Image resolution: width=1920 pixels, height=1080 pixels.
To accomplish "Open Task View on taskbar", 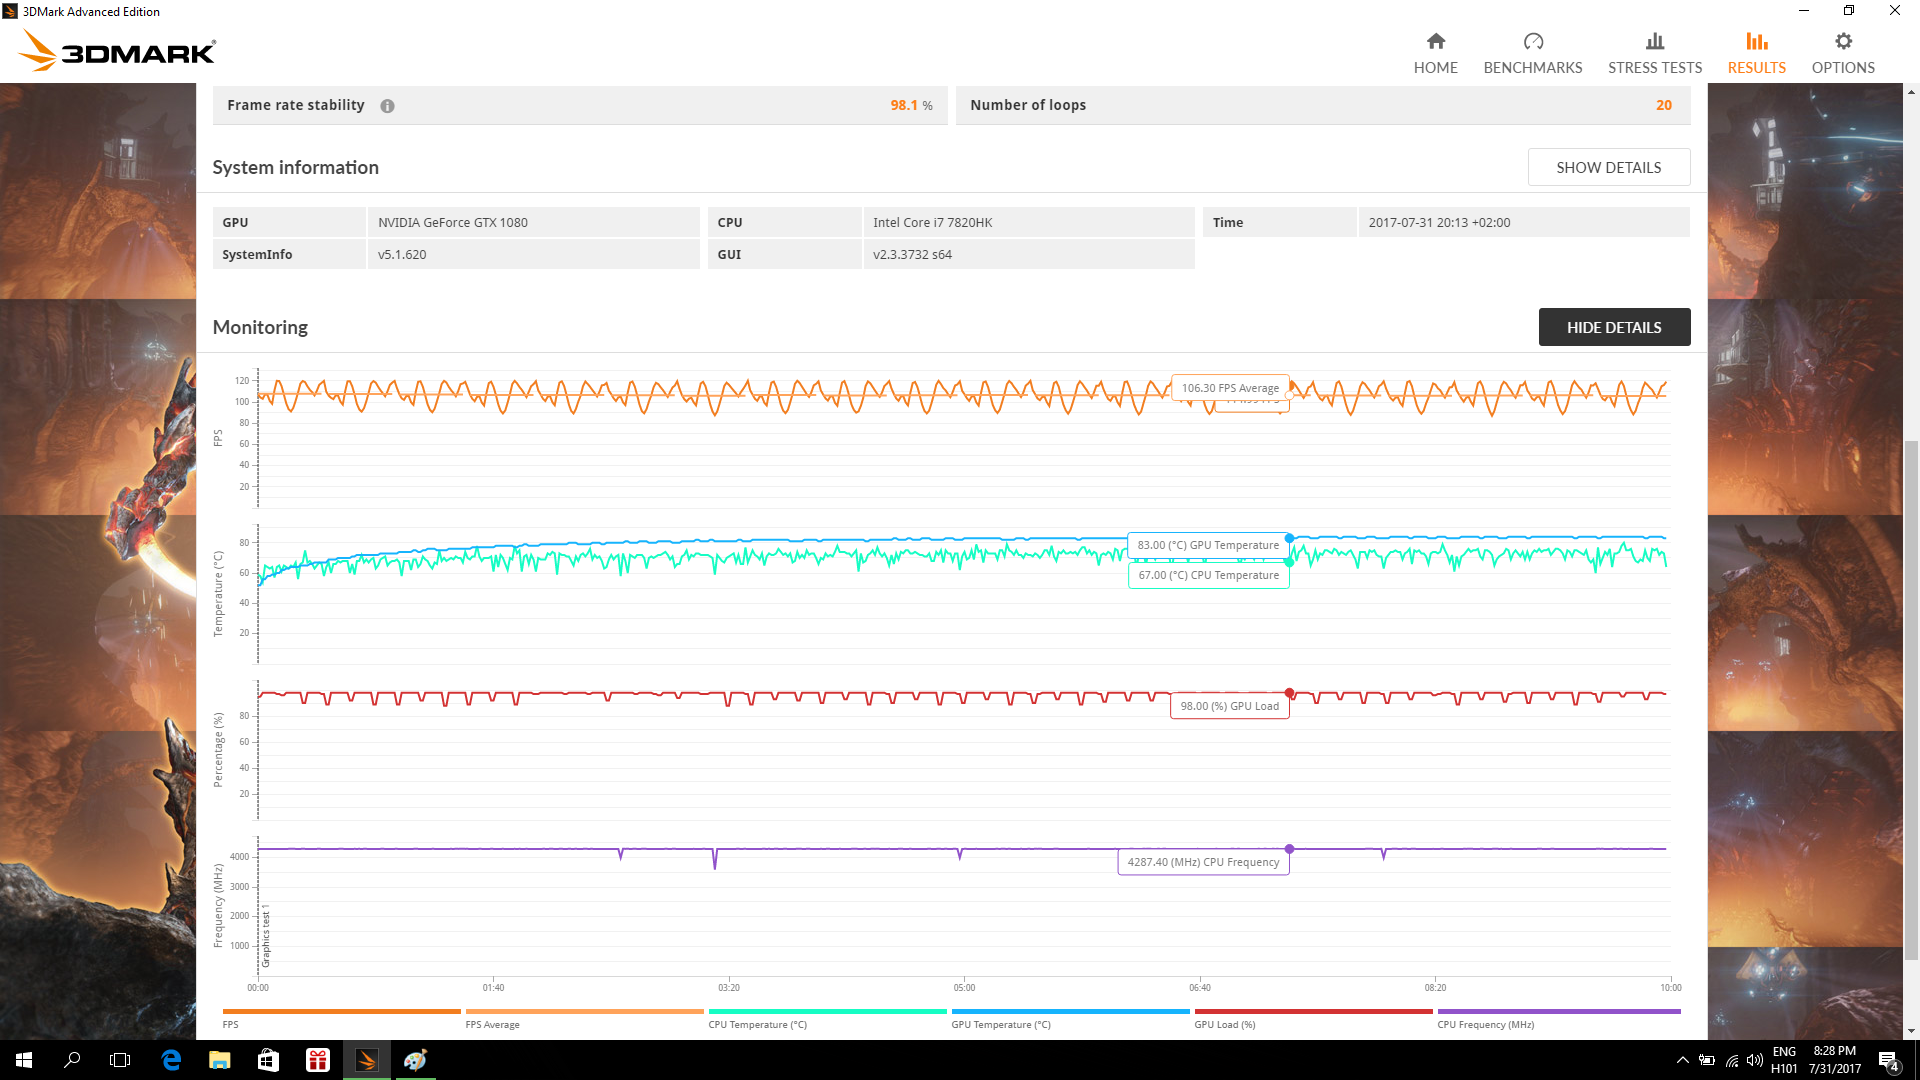I will point(120,1060).
